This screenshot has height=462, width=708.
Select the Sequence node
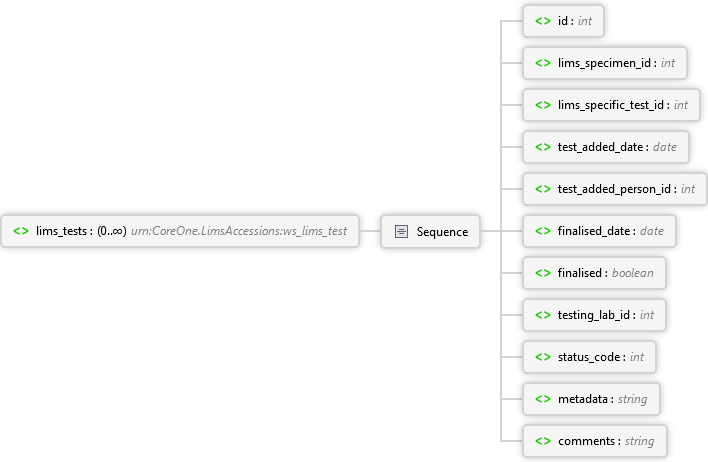[430, 231]
